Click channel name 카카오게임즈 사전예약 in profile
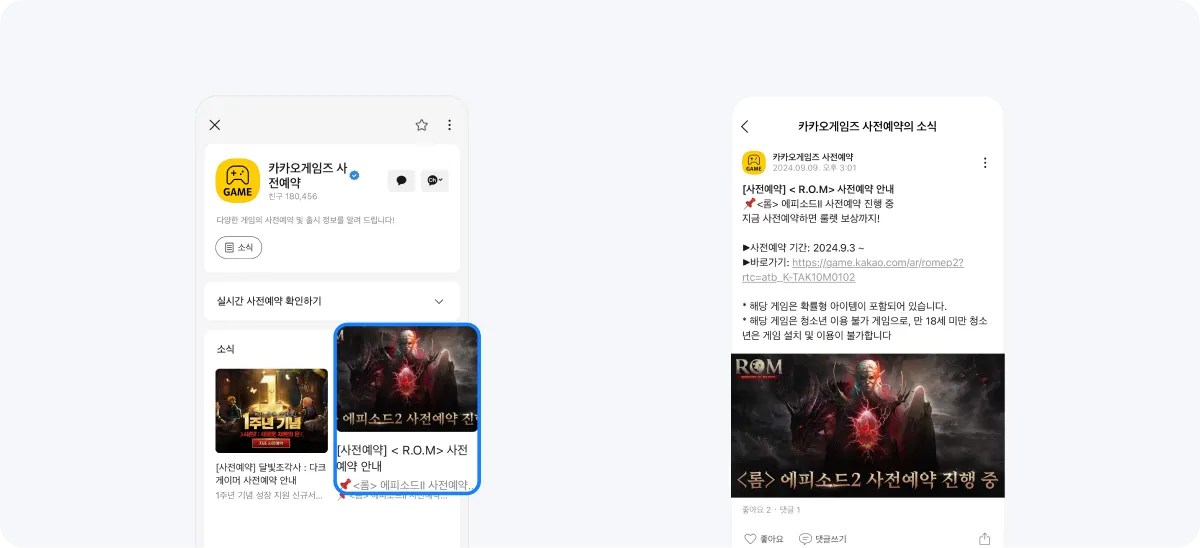Screen dimensions: 1200x548 (x=308, y=175)
